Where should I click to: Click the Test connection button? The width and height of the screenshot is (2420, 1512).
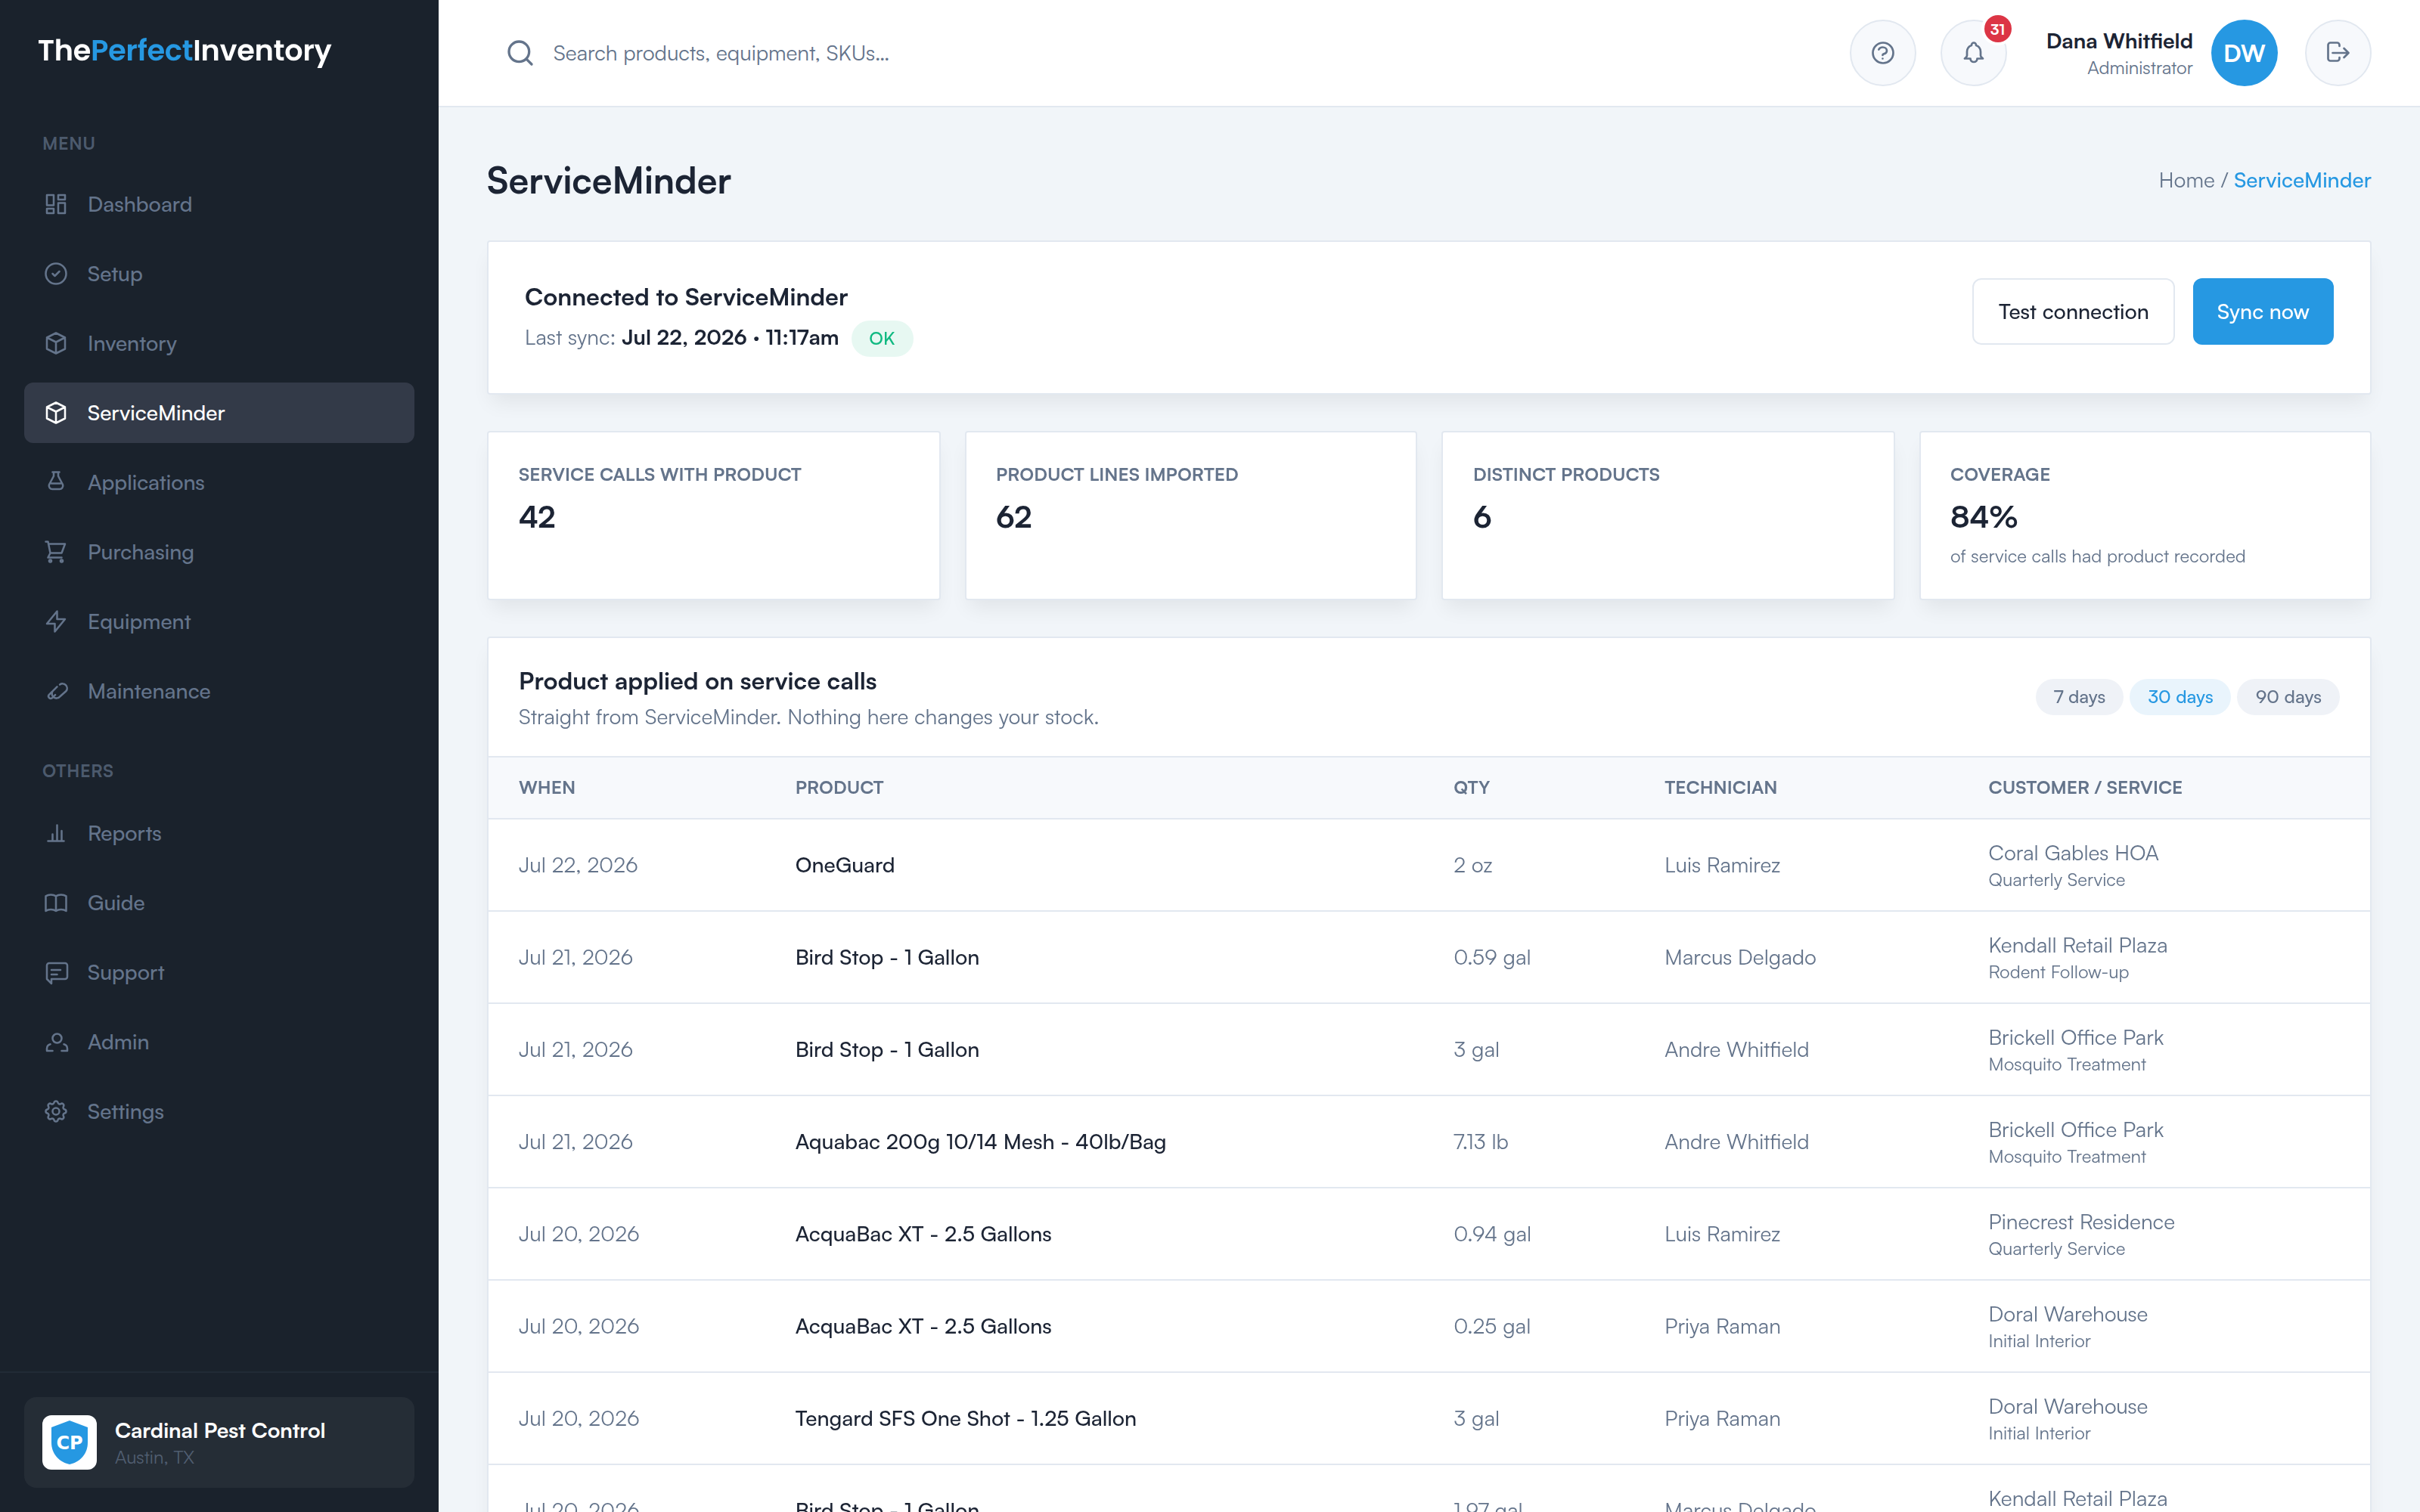click(2073, 312)
